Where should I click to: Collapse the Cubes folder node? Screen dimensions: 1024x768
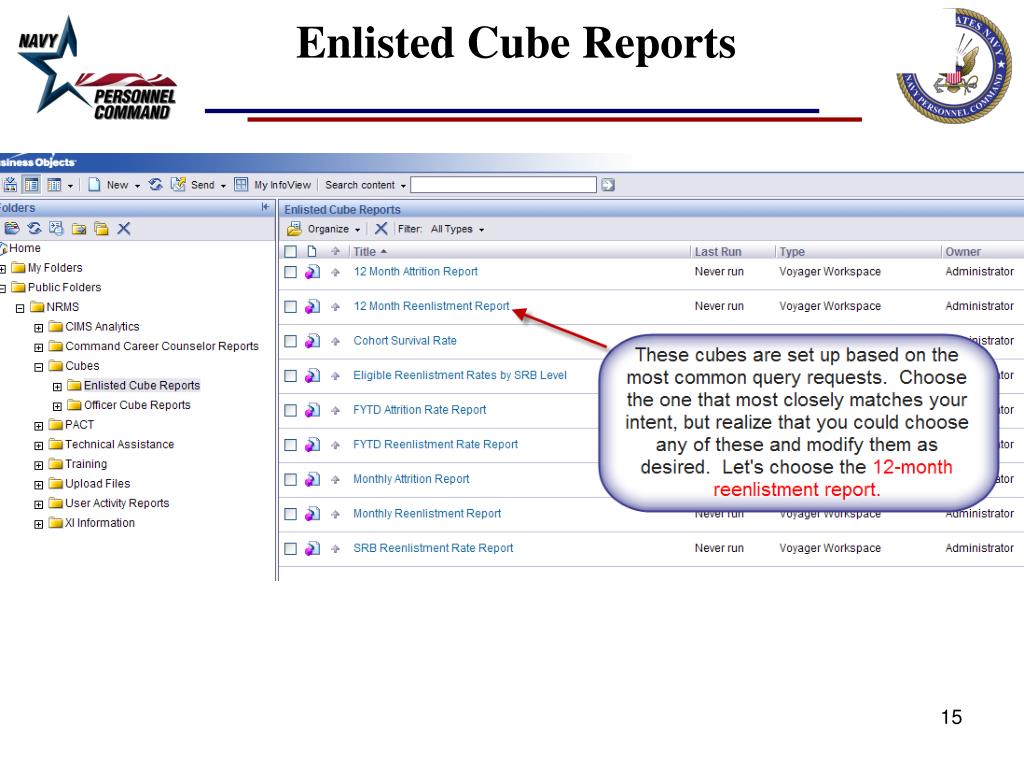tap(39, 367)
